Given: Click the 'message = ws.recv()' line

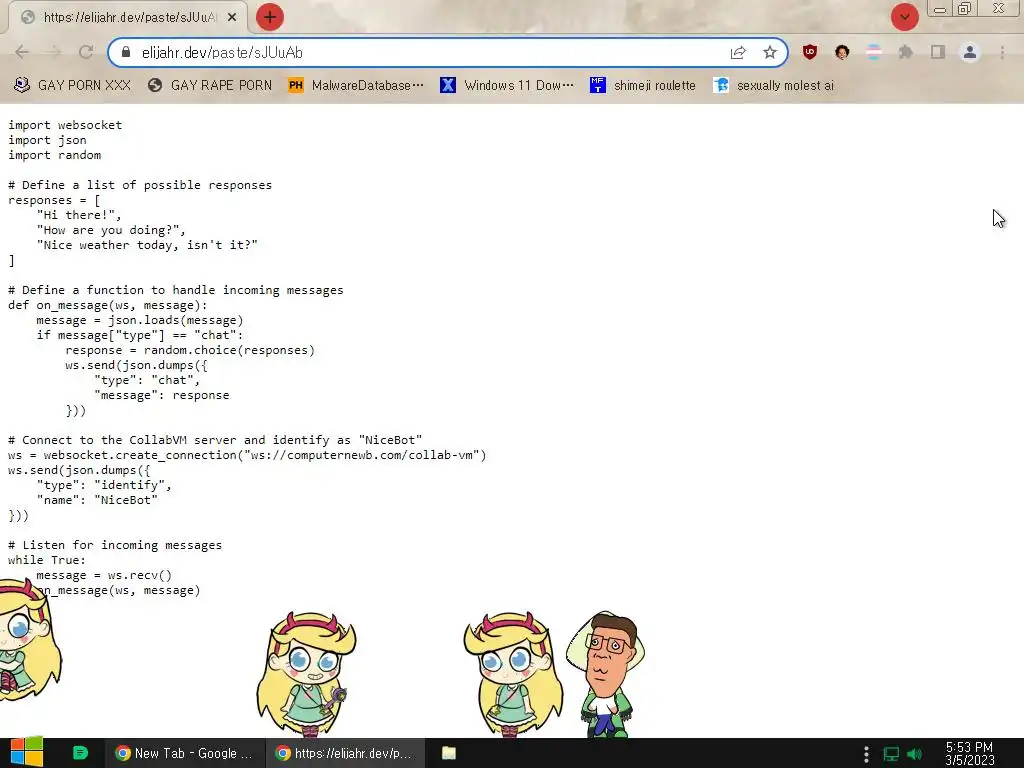Looking at the screenshot, I should coord(104,575).
